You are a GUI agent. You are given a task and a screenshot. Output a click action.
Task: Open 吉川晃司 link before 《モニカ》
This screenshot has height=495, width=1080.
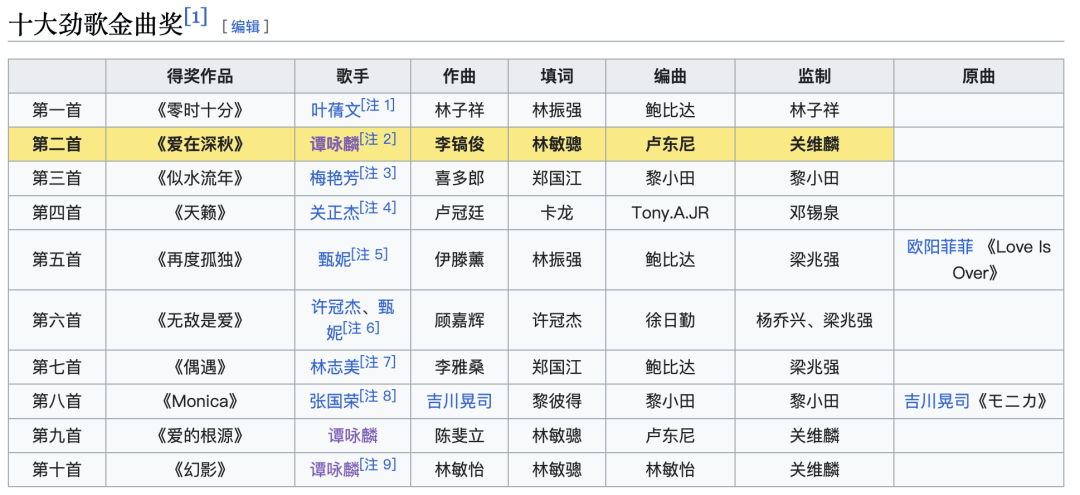coord(937,402)
